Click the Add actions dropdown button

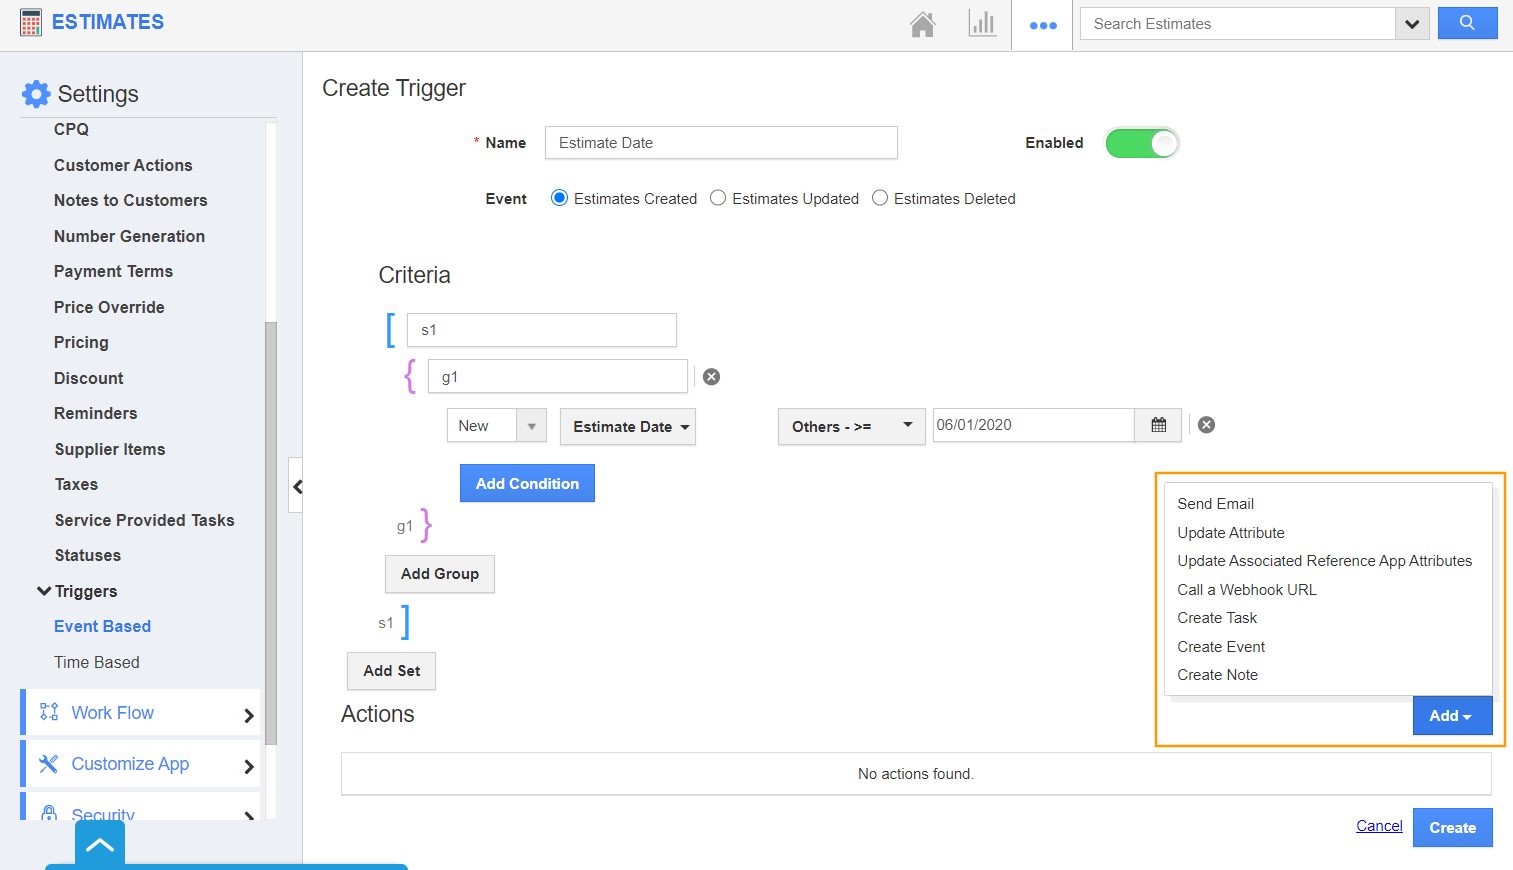[1452, 716]
